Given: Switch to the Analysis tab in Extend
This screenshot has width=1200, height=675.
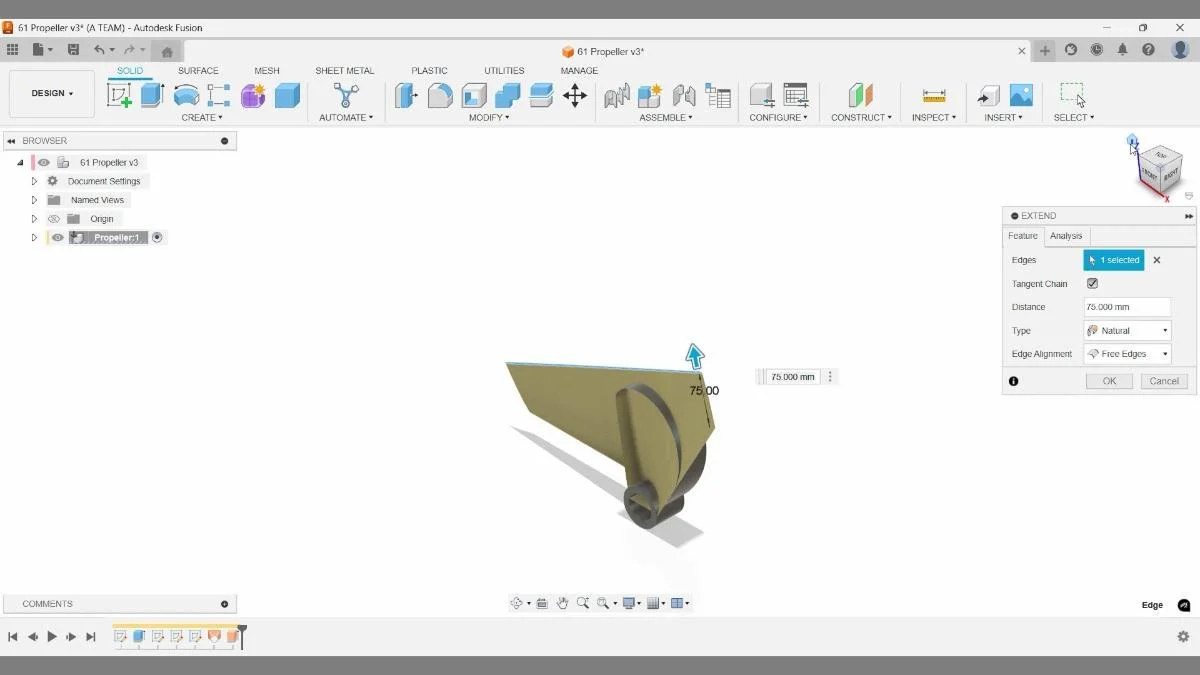Looking at the screenshot, I should click(x=1065, y=236).
